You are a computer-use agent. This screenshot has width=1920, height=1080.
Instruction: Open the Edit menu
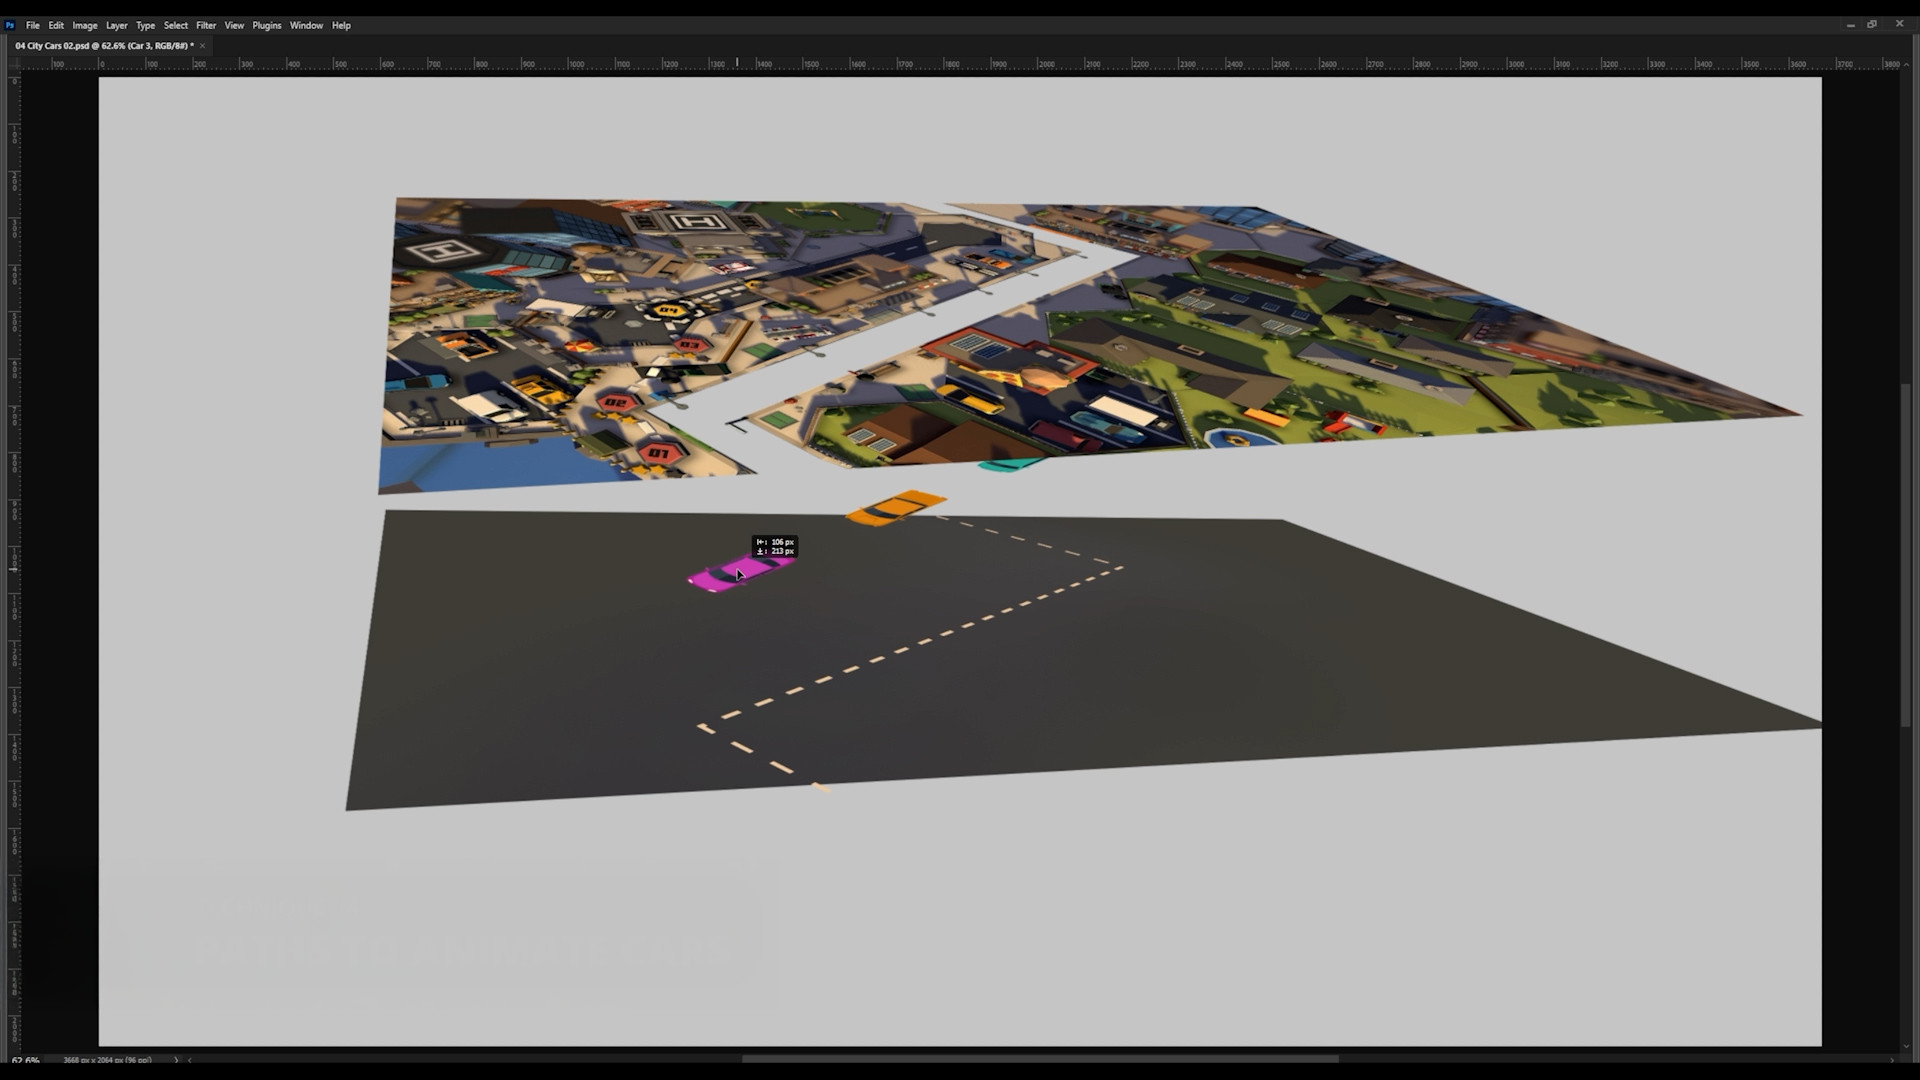[56, 25]
